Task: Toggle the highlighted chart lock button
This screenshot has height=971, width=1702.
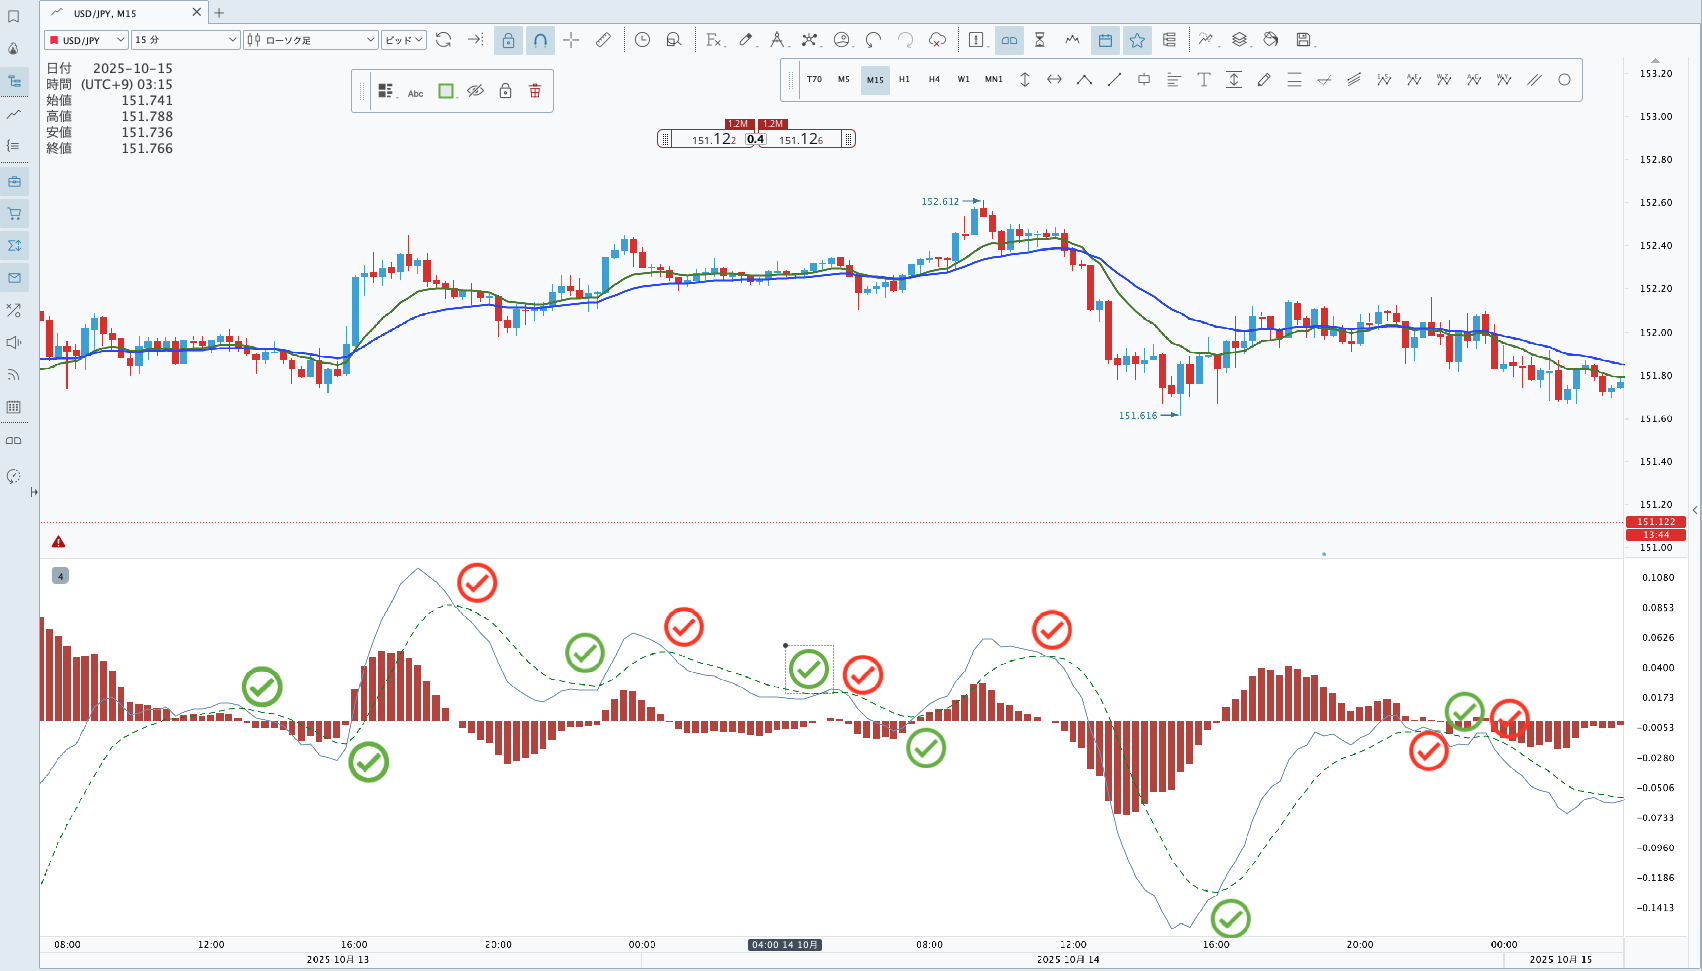Action: (x=508, y=40)
